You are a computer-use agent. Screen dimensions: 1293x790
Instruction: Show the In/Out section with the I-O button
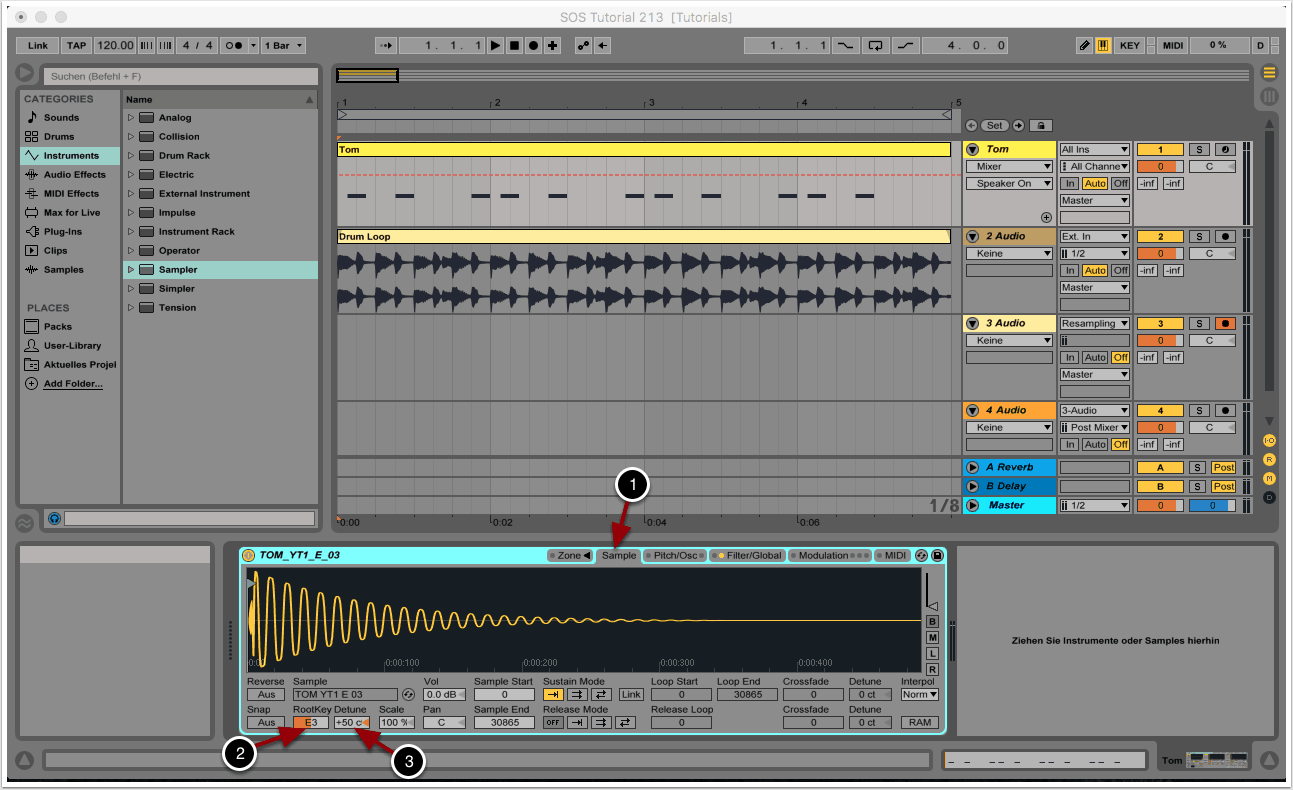coord(1269,440)
